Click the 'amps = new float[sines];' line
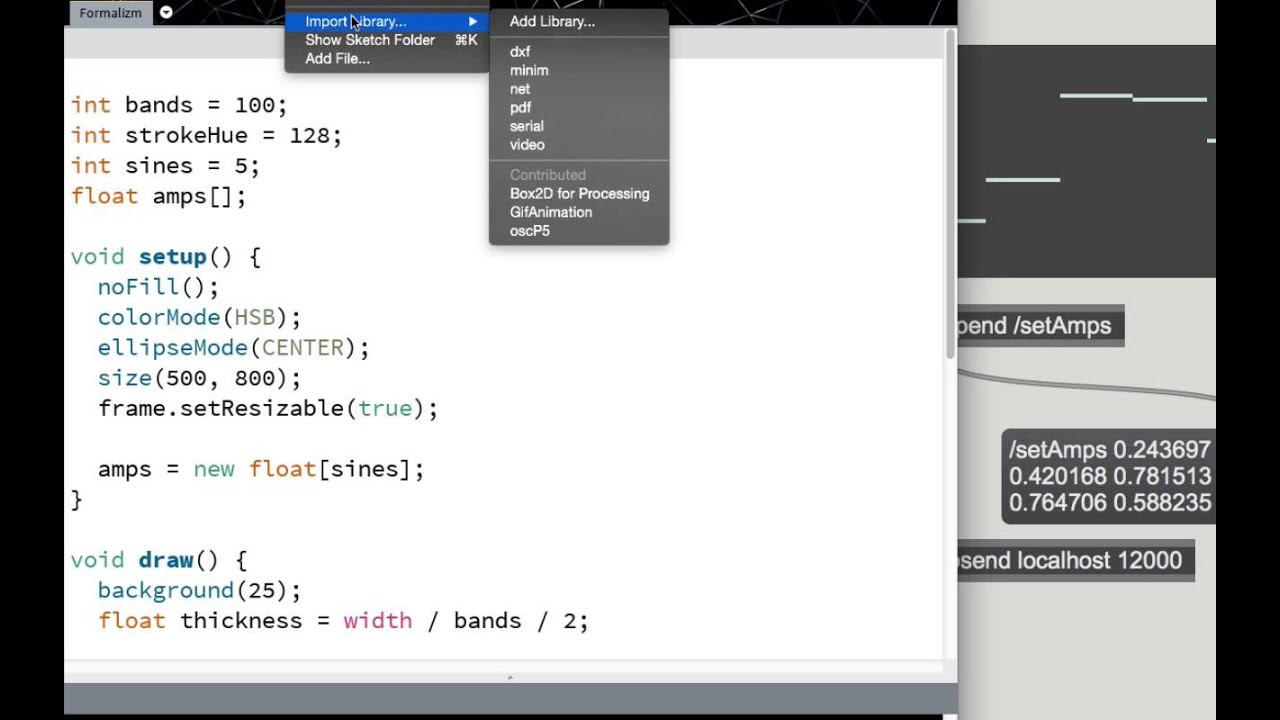 pyautogui.click(x=261, y=469)
